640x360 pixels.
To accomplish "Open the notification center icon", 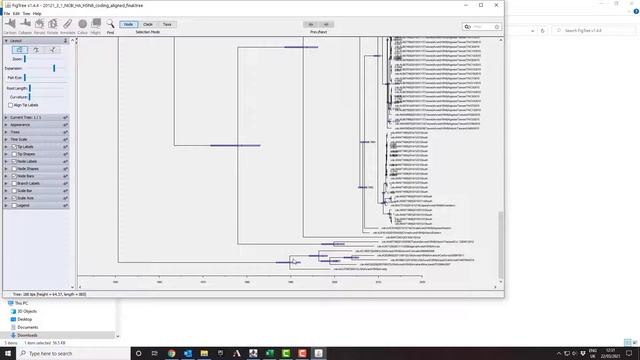I will (629, 353).
